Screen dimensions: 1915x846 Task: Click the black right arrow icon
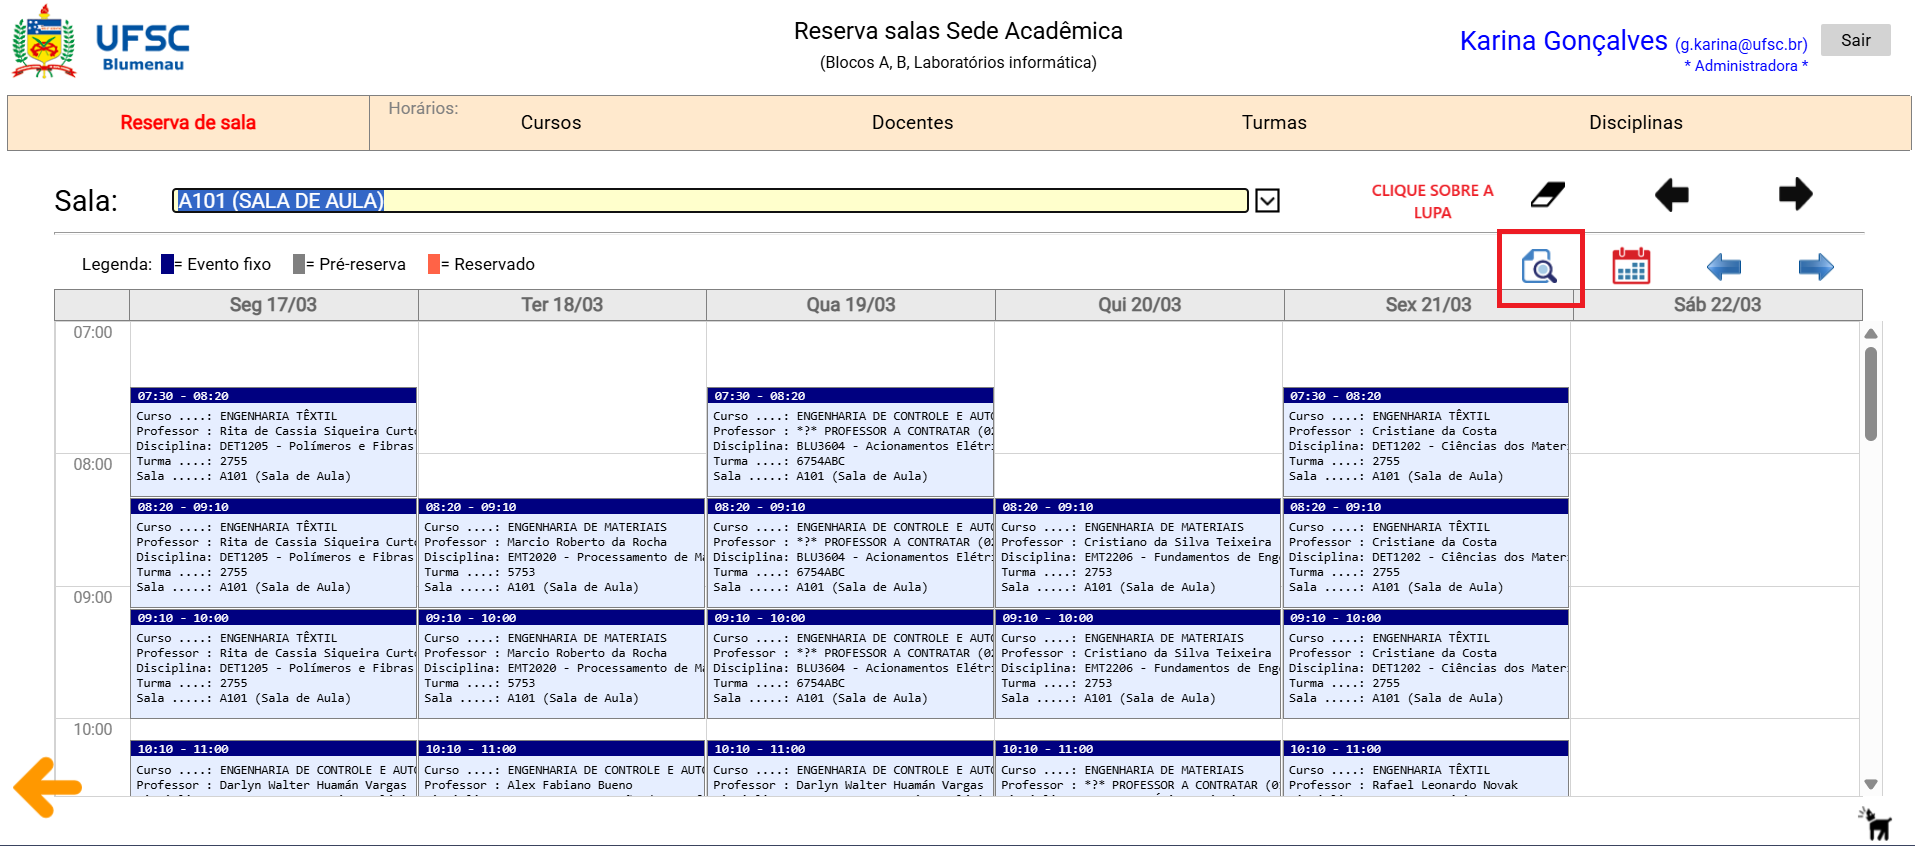(x=1795, y=194)
